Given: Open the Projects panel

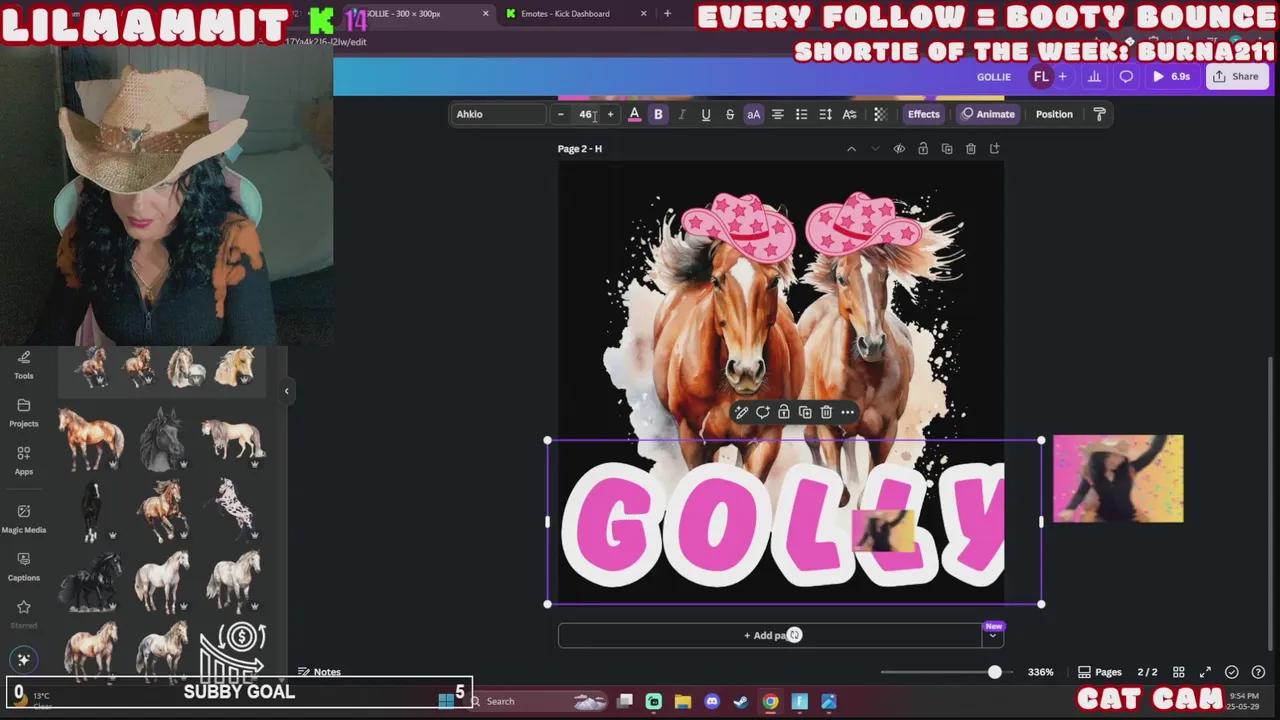Looking at the screenshot, I should pos(23,413).
